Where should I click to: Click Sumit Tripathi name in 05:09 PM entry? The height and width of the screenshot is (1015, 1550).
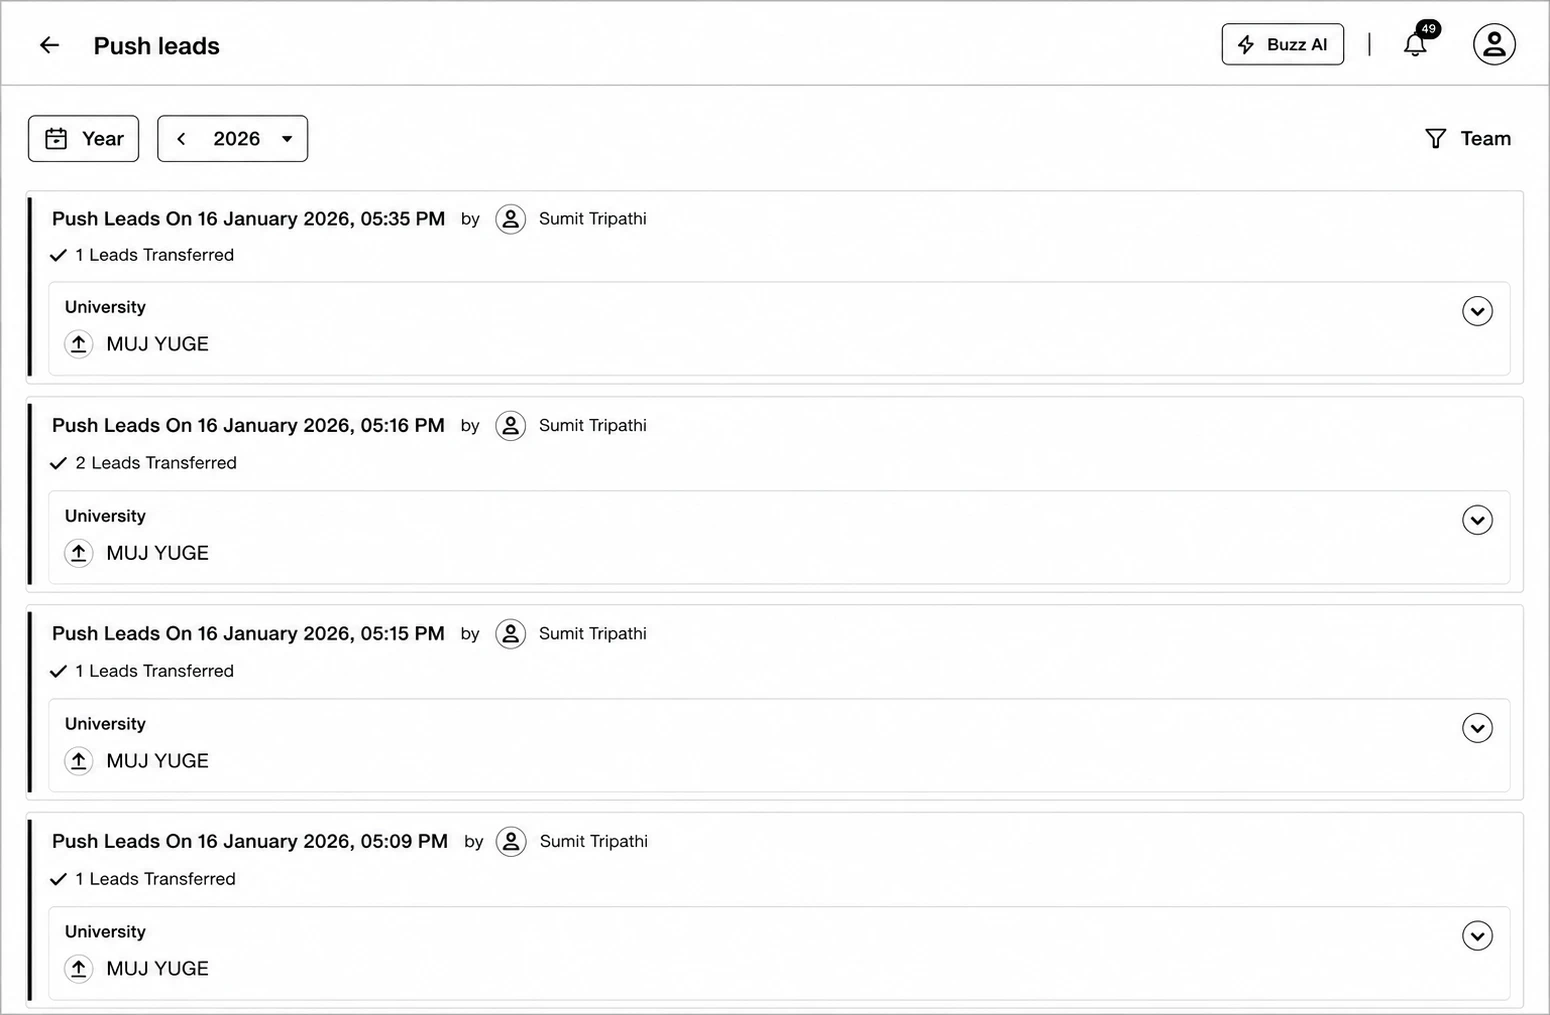[x=594, y=842]
